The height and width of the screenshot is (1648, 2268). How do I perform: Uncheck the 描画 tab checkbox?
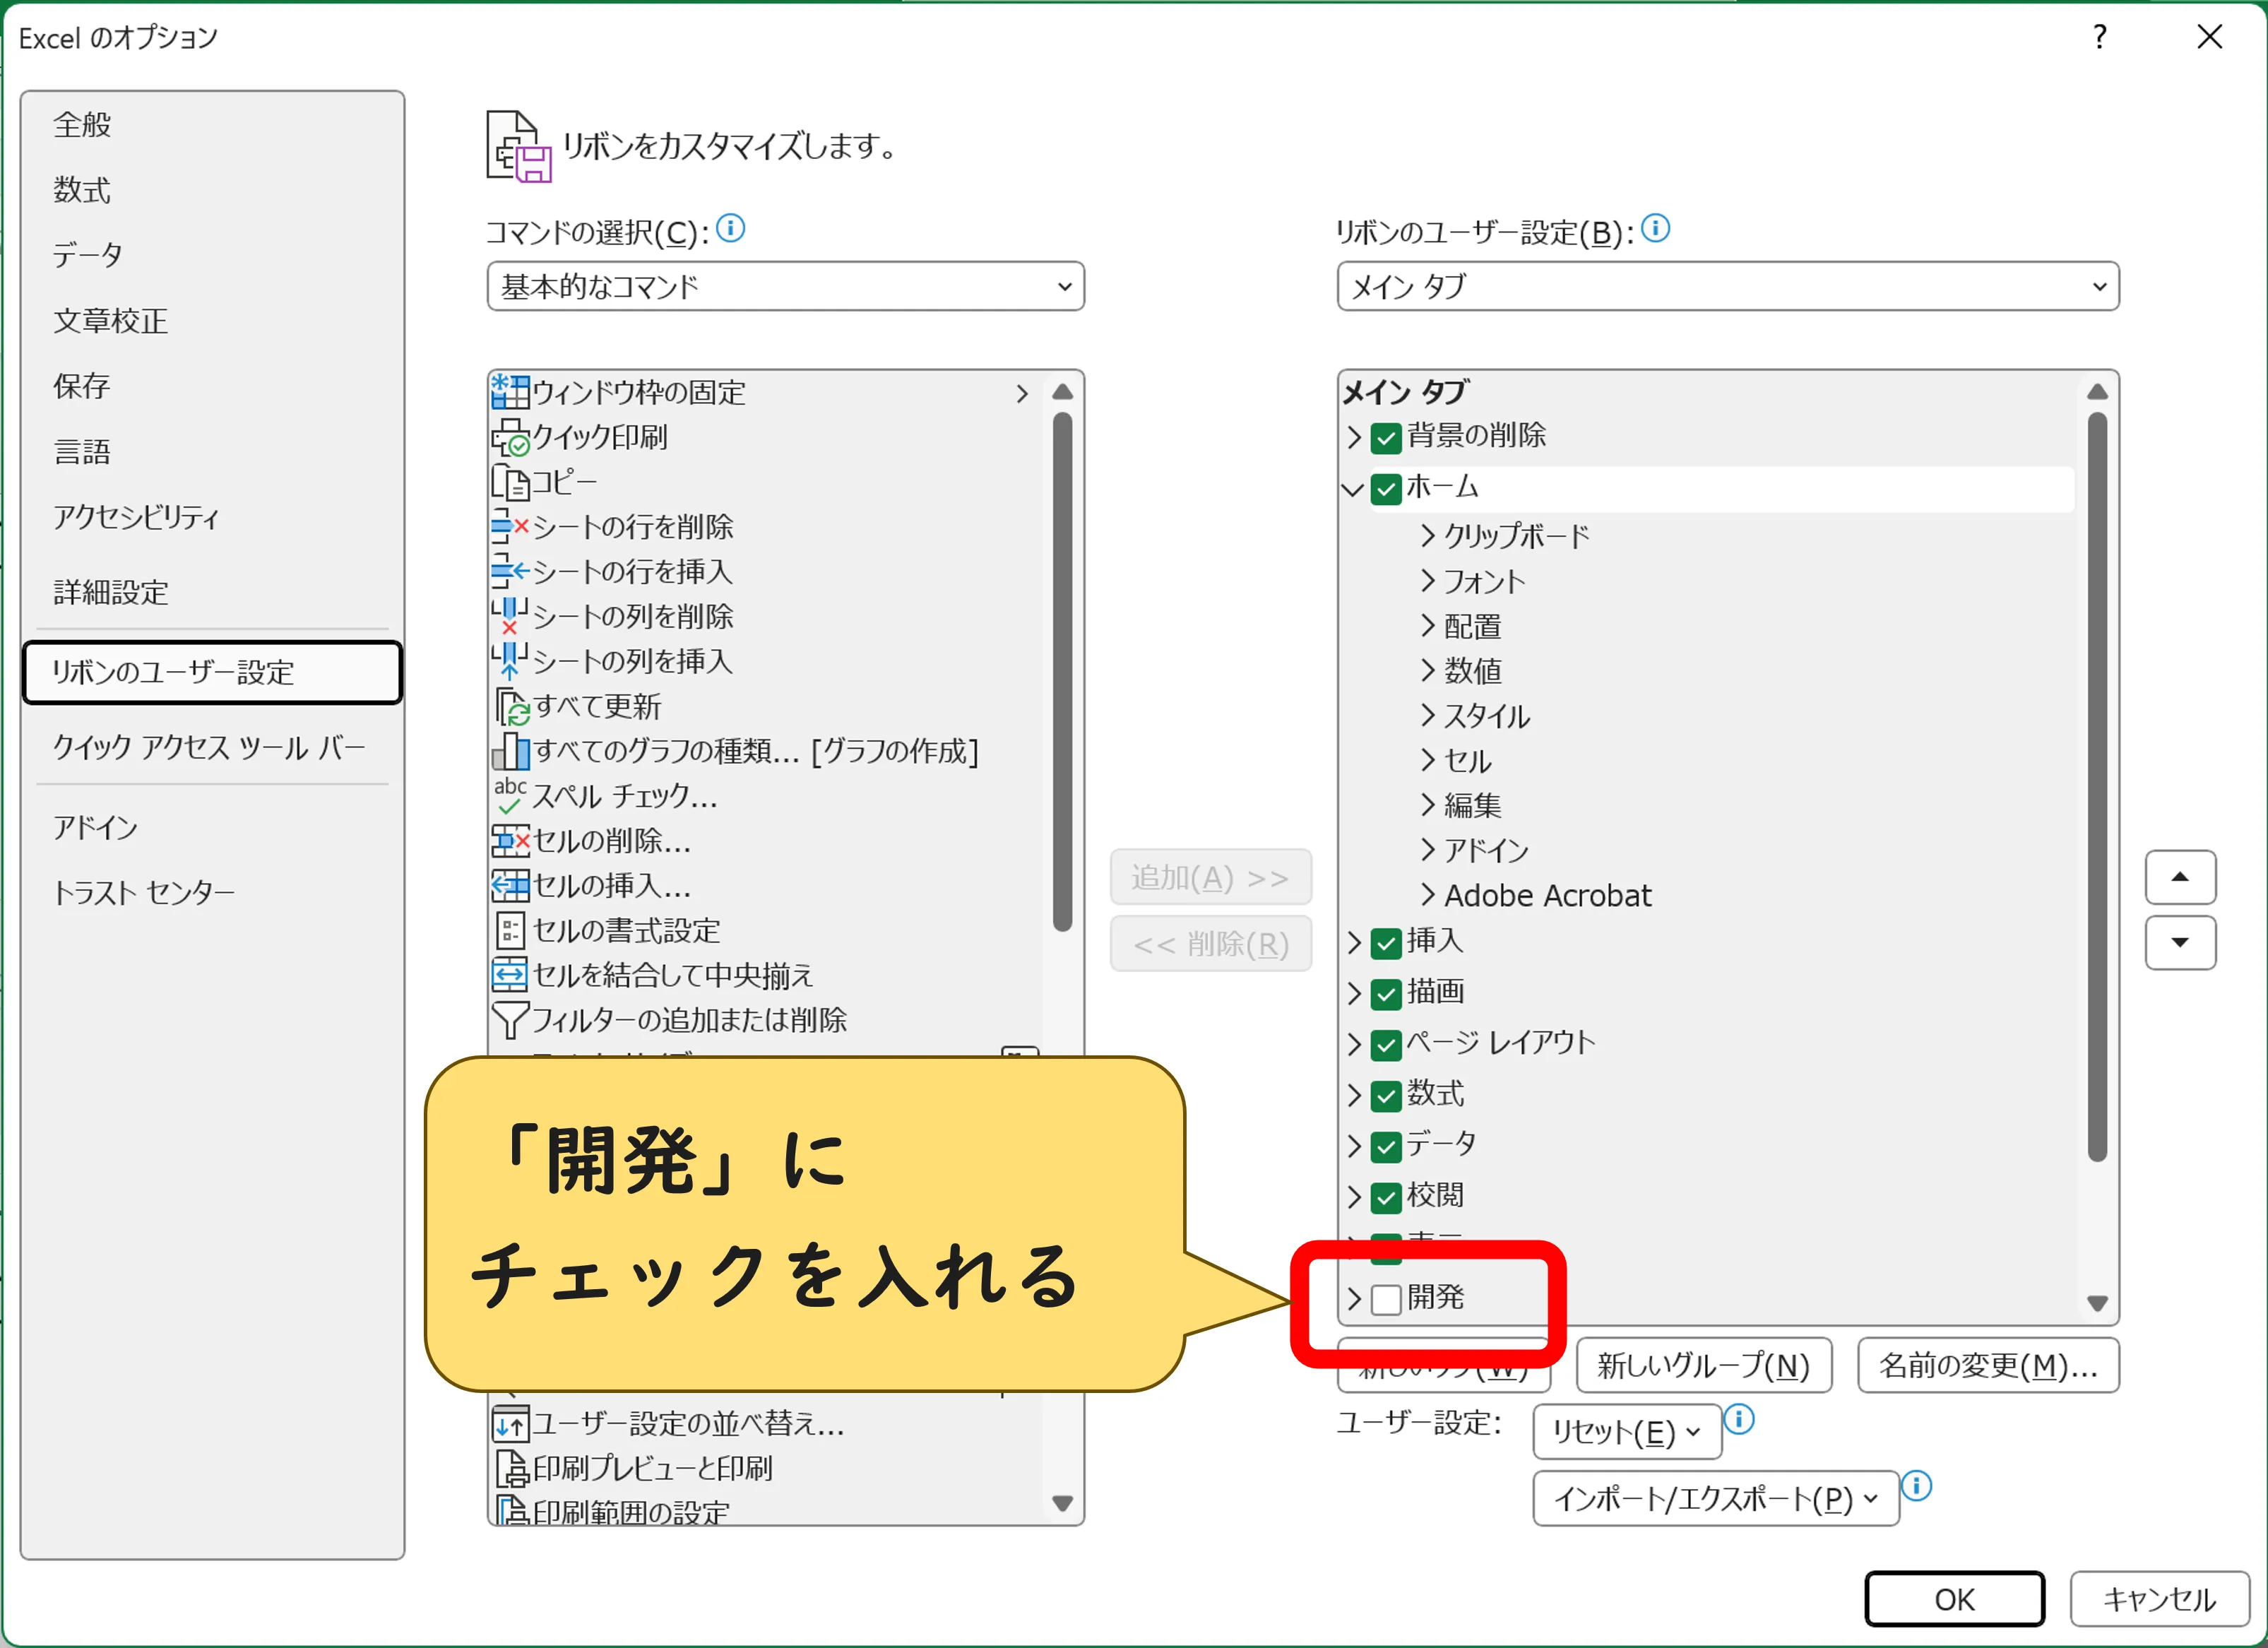pos(1386,993)
